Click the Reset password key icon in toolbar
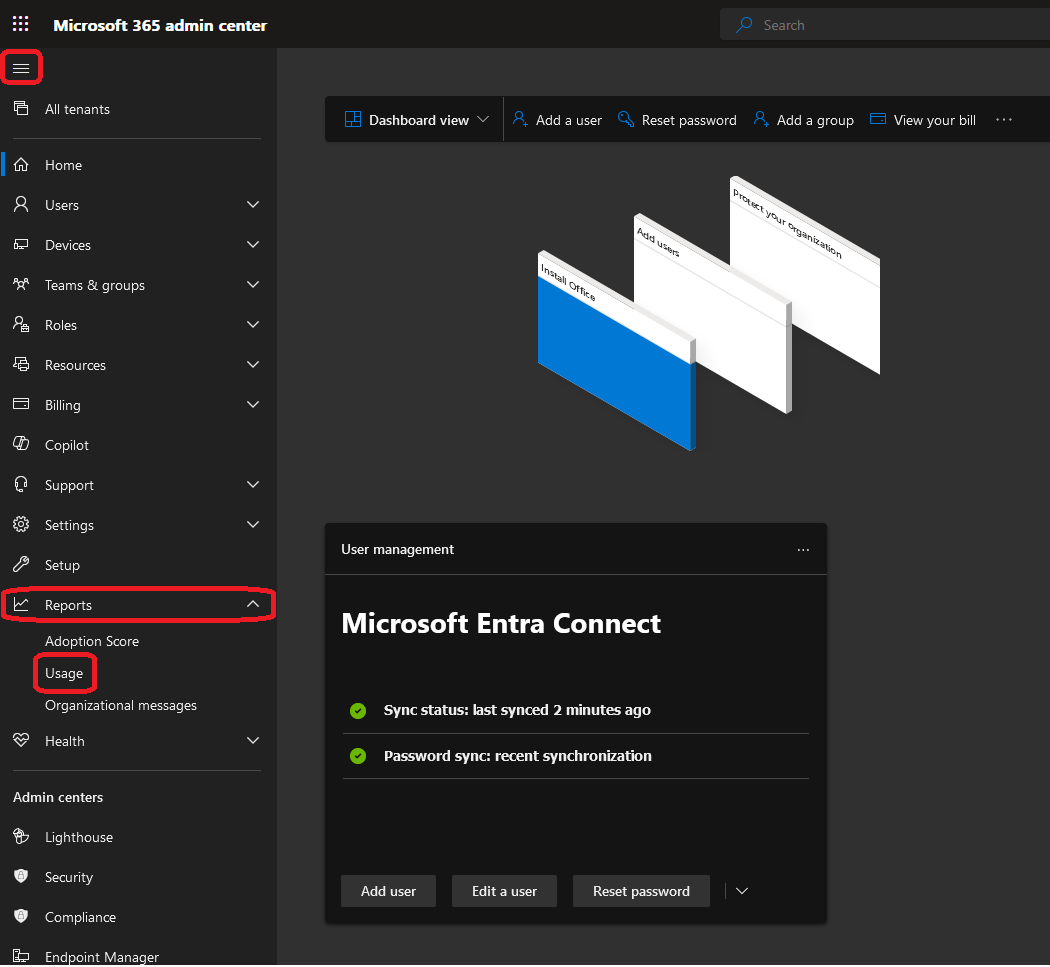The height and width of the screenshot is (967, 1050). click(x=626, y=119)
